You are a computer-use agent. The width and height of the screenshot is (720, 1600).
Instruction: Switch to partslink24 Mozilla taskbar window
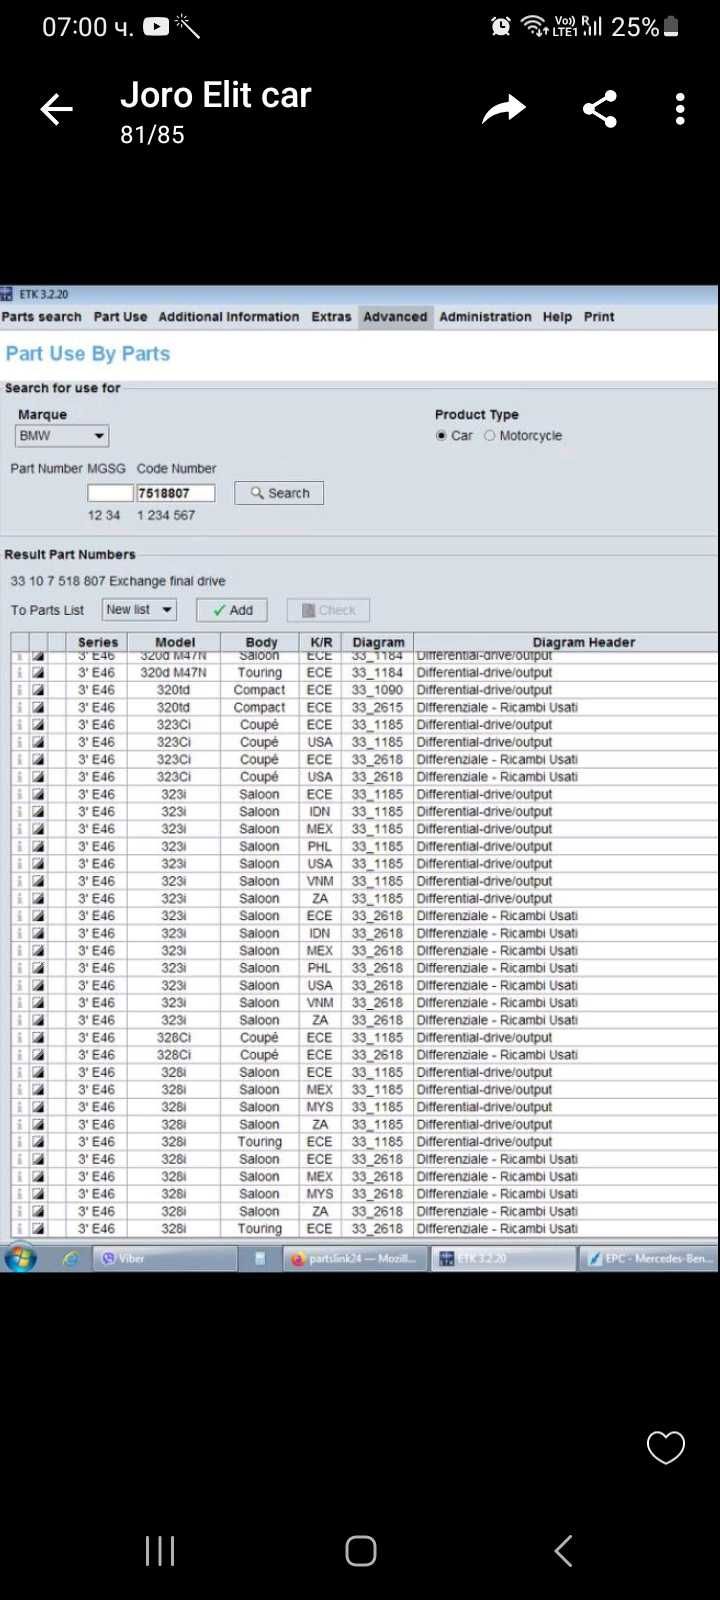pyautogui.click(x=356, y=1259)
